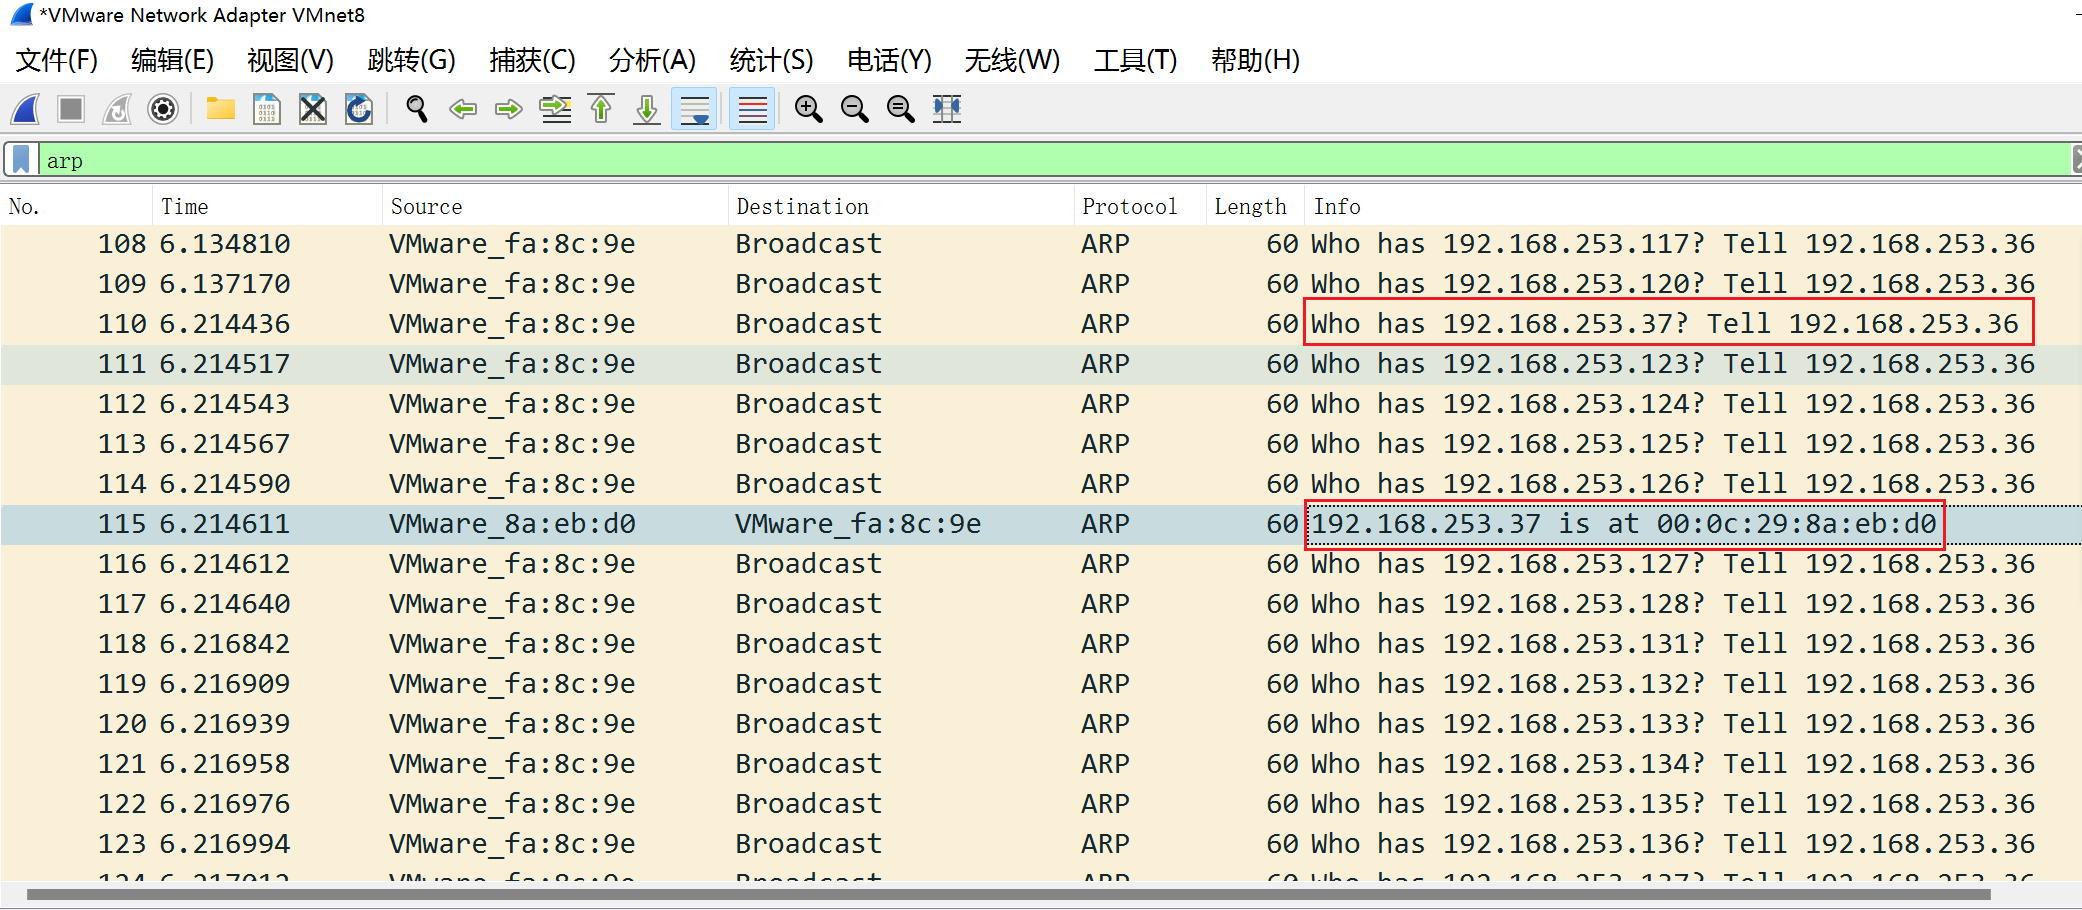Jump to the last packet

(x=647, y=109)
